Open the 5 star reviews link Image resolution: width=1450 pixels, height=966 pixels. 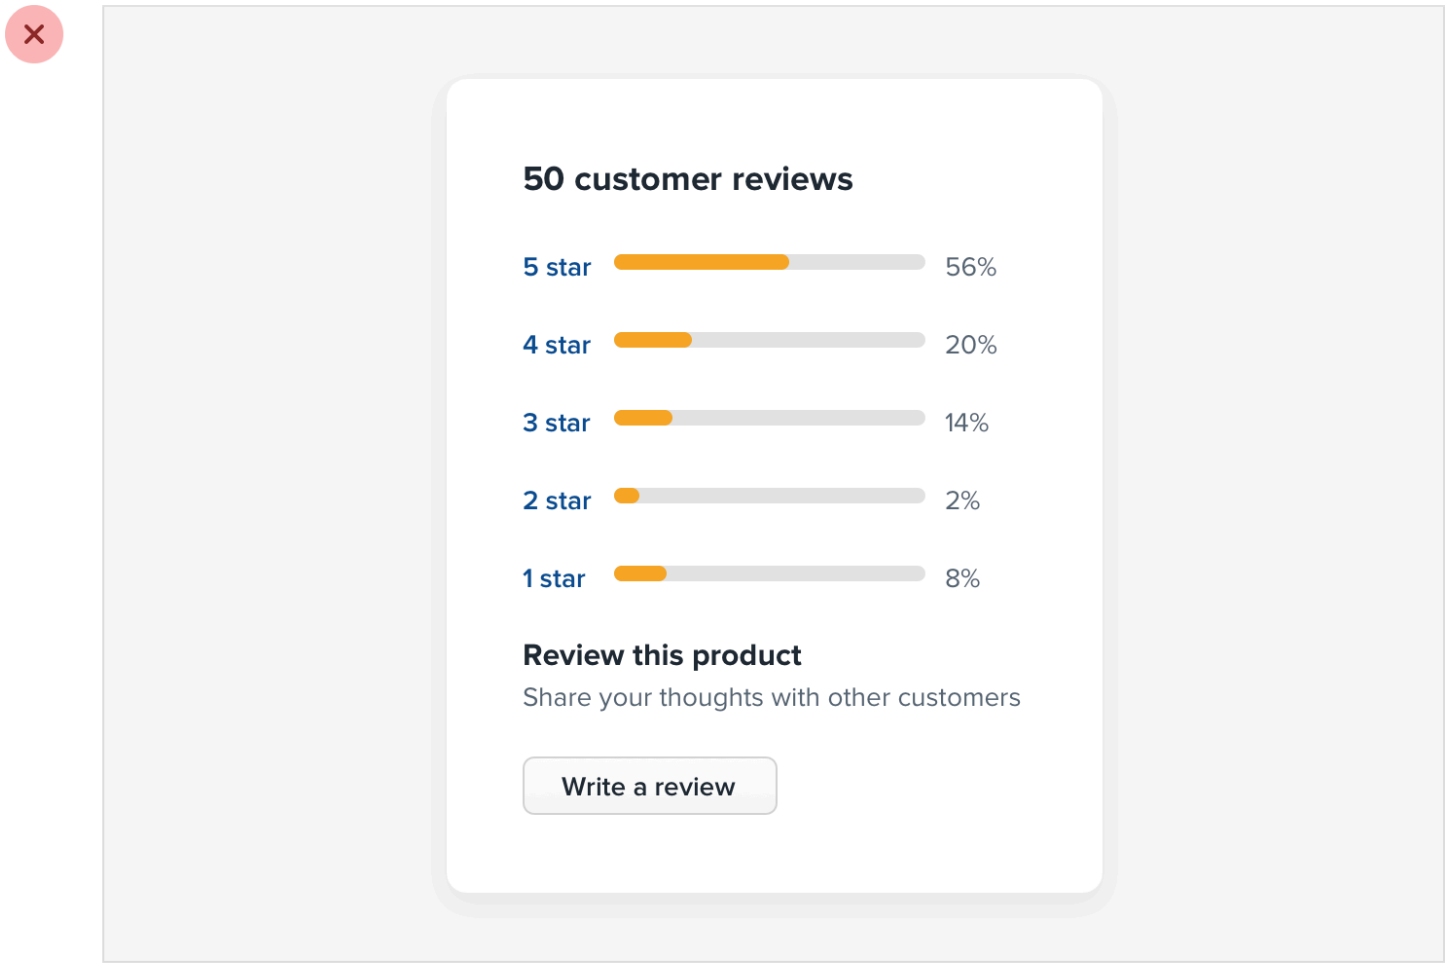(x=556, y=267)
